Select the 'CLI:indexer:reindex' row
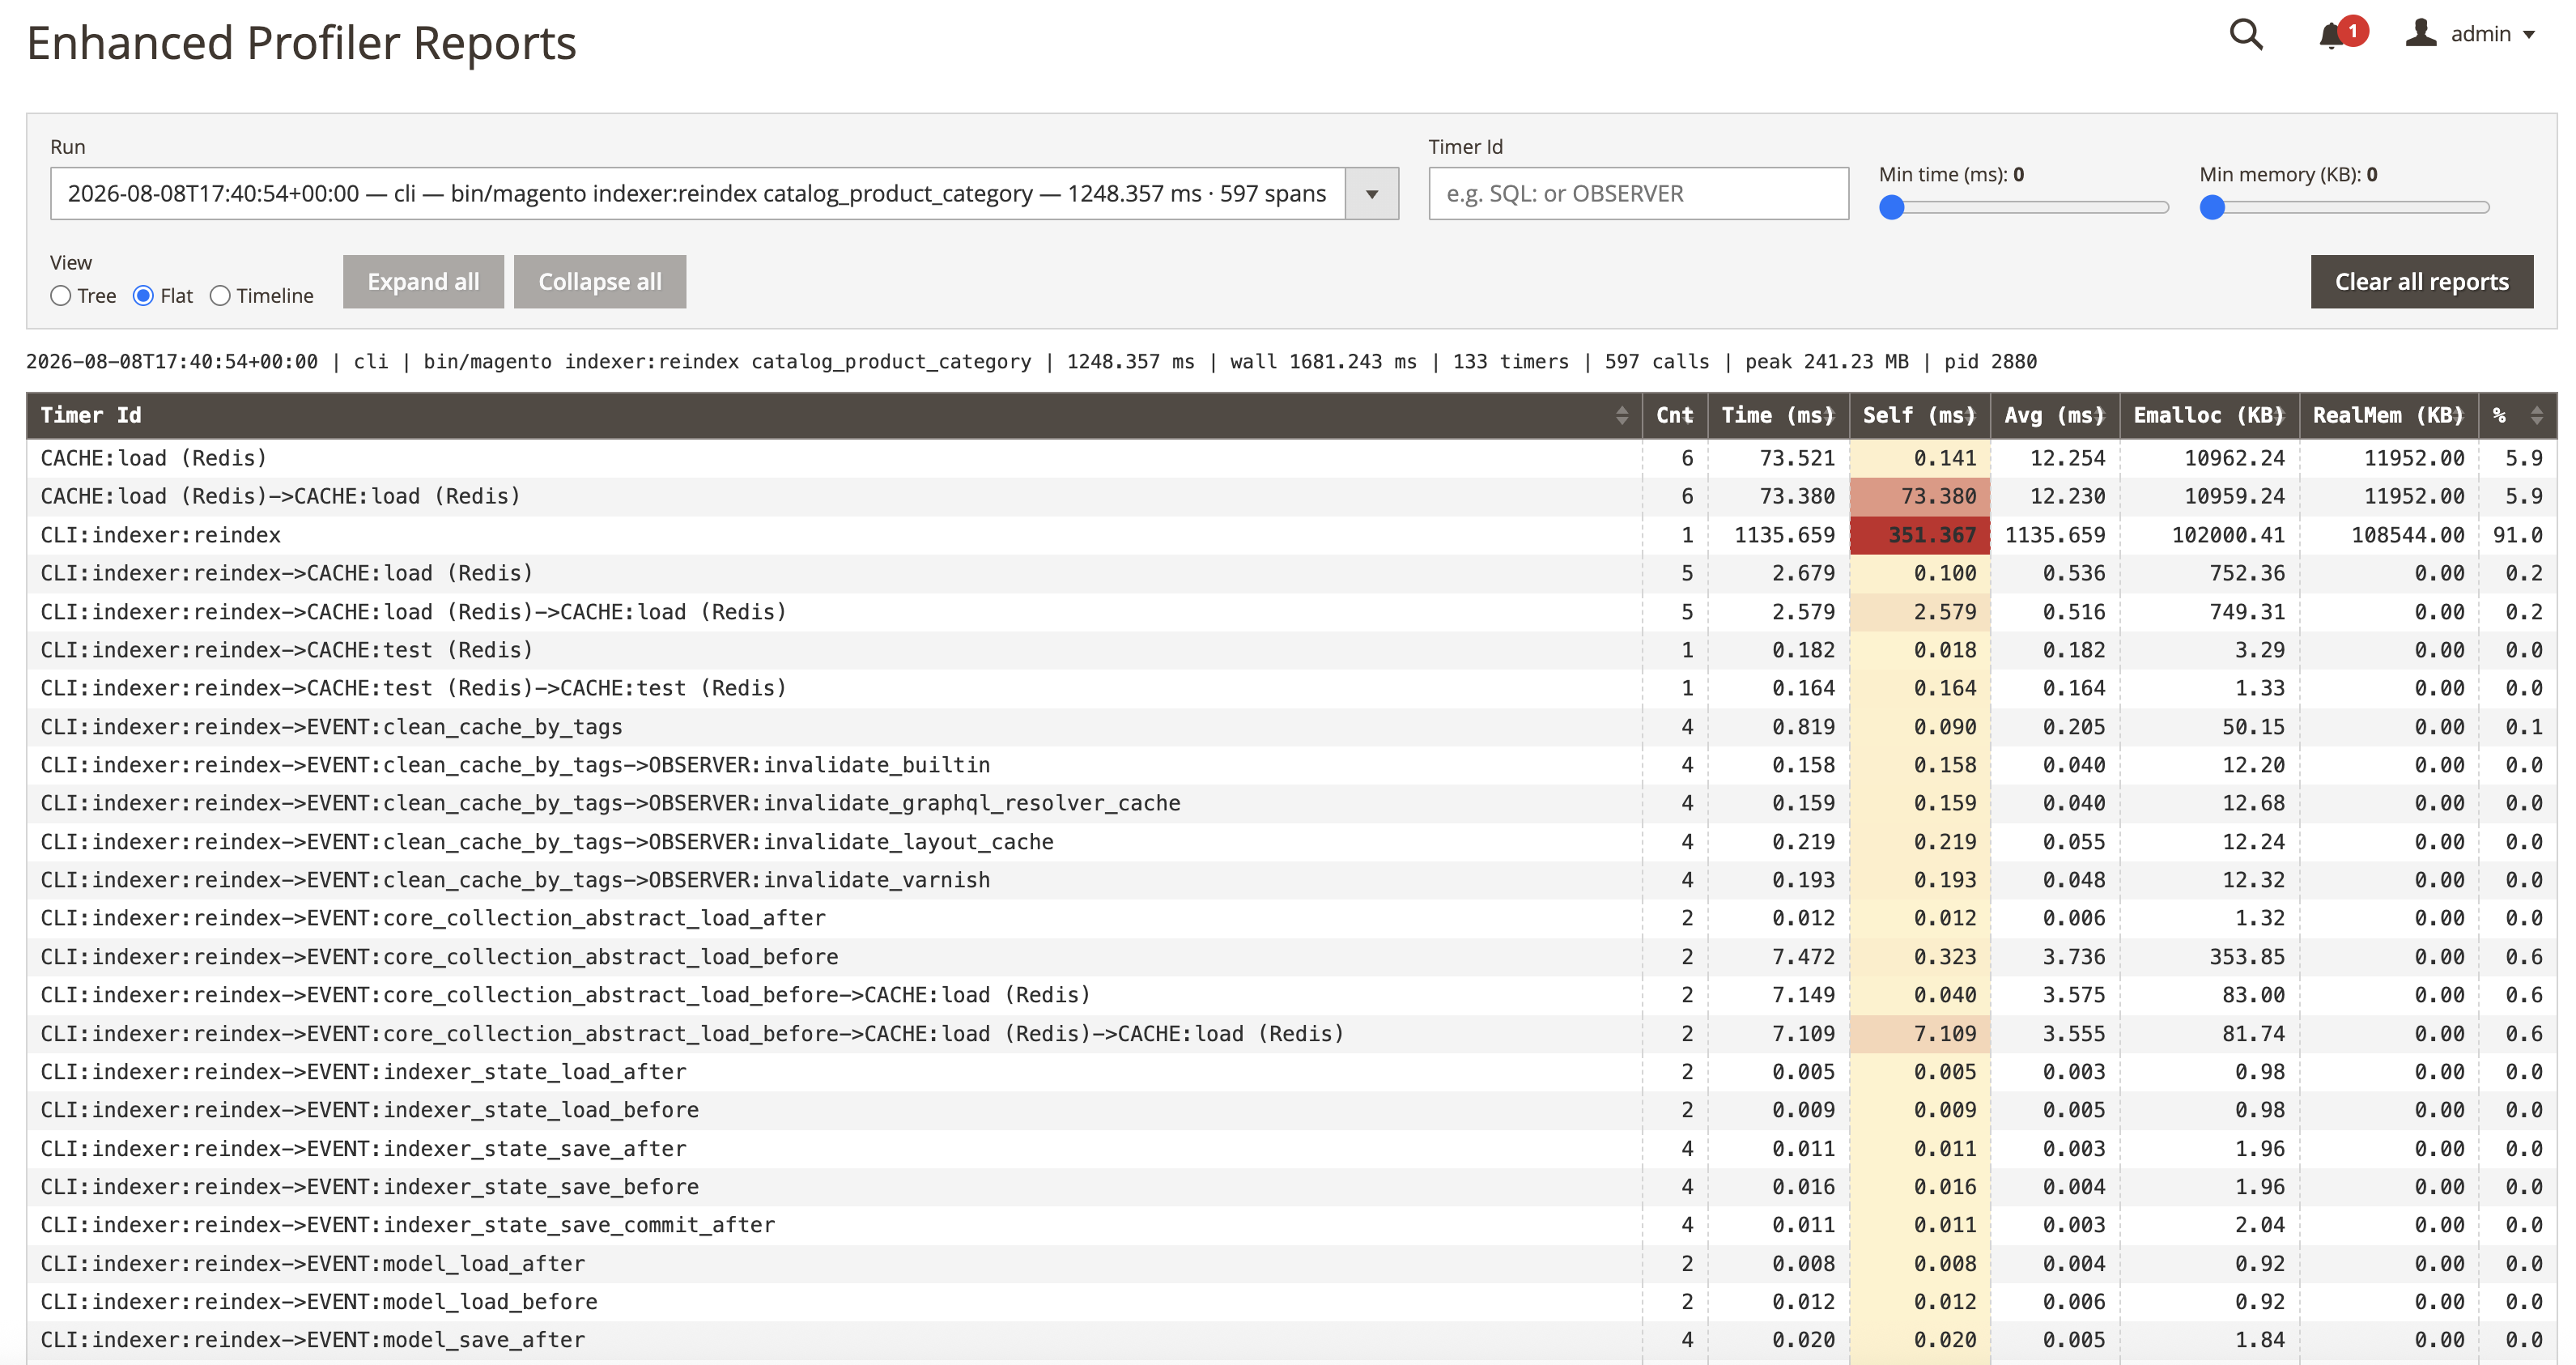2576x1365 pixels. coord(1291,535)
